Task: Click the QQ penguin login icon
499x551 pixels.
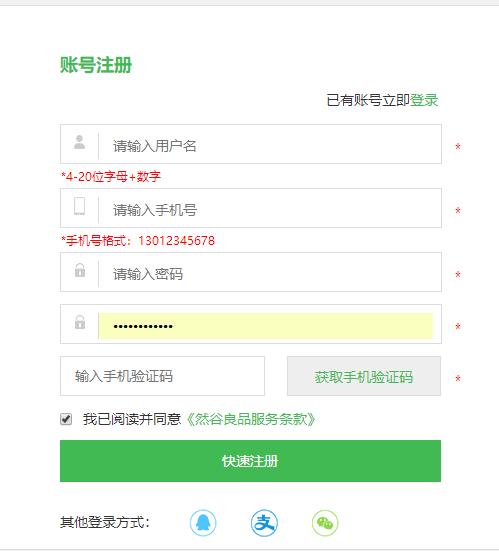Action: (x=203, y=523)
